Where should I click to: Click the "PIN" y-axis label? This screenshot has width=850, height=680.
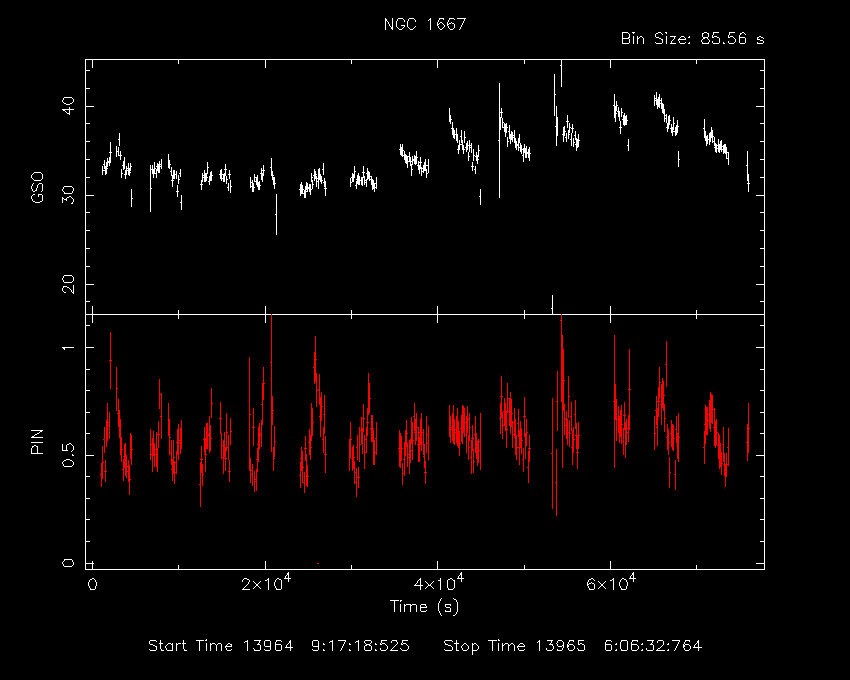click(37, 441)
